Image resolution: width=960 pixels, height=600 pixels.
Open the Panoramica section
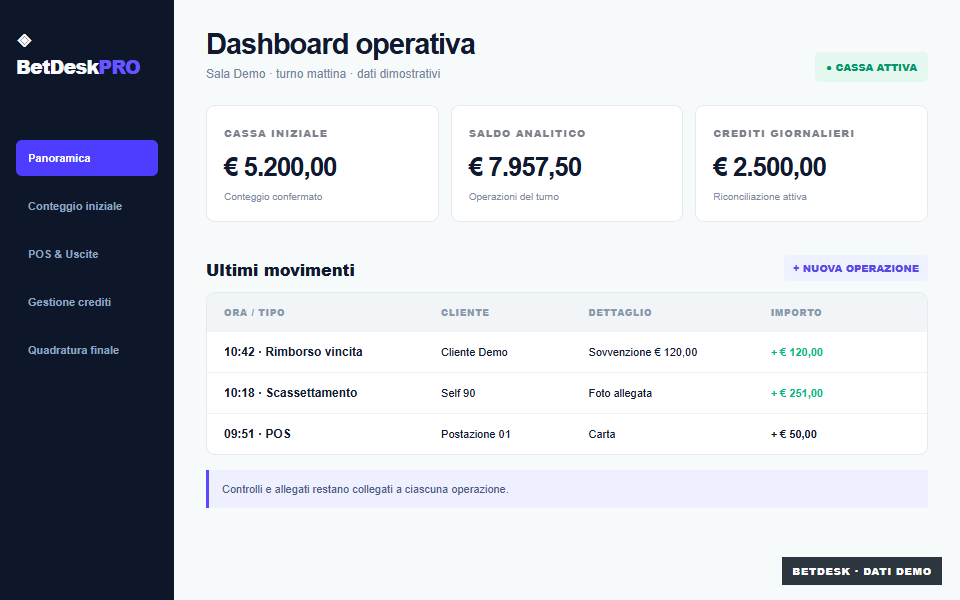(87, 158)
